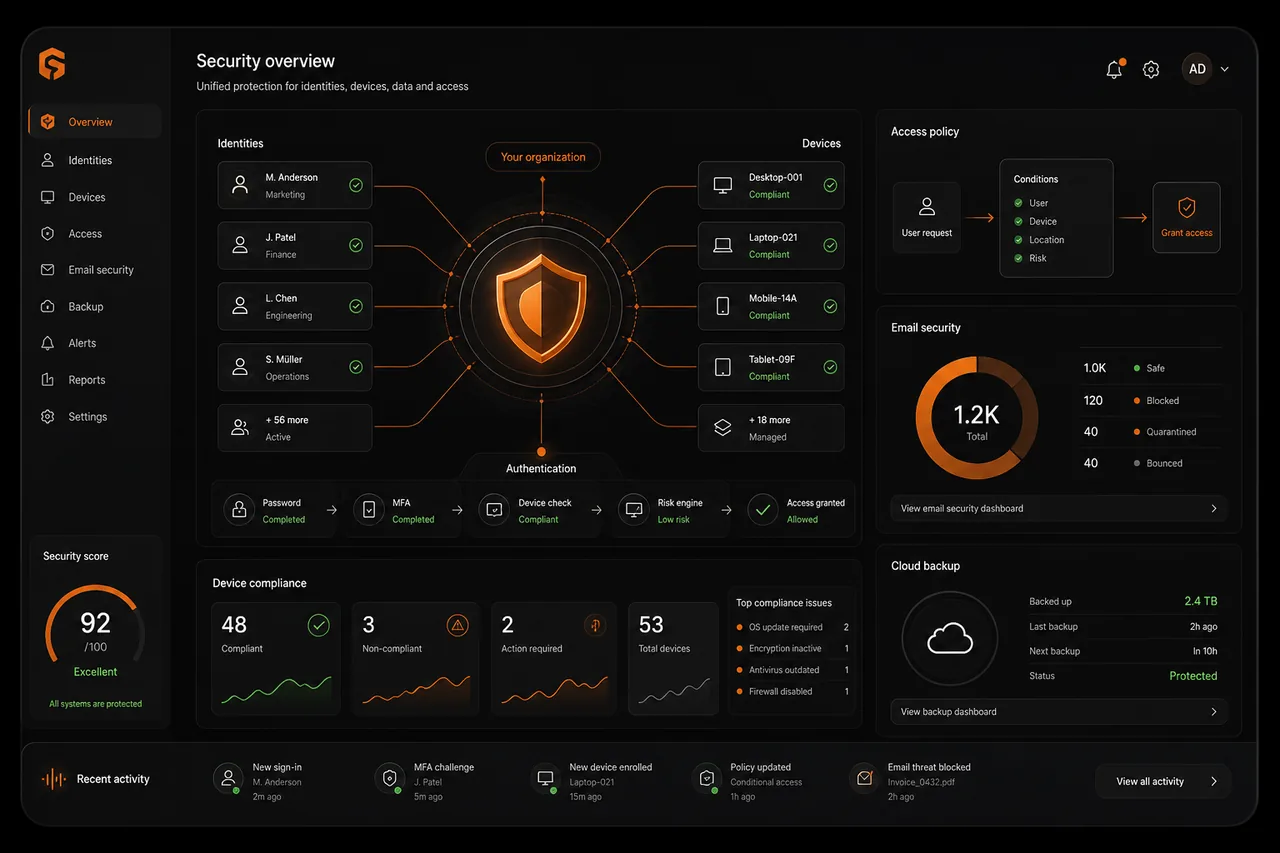Click the Recent activity waveform icon

pos(54,779)
